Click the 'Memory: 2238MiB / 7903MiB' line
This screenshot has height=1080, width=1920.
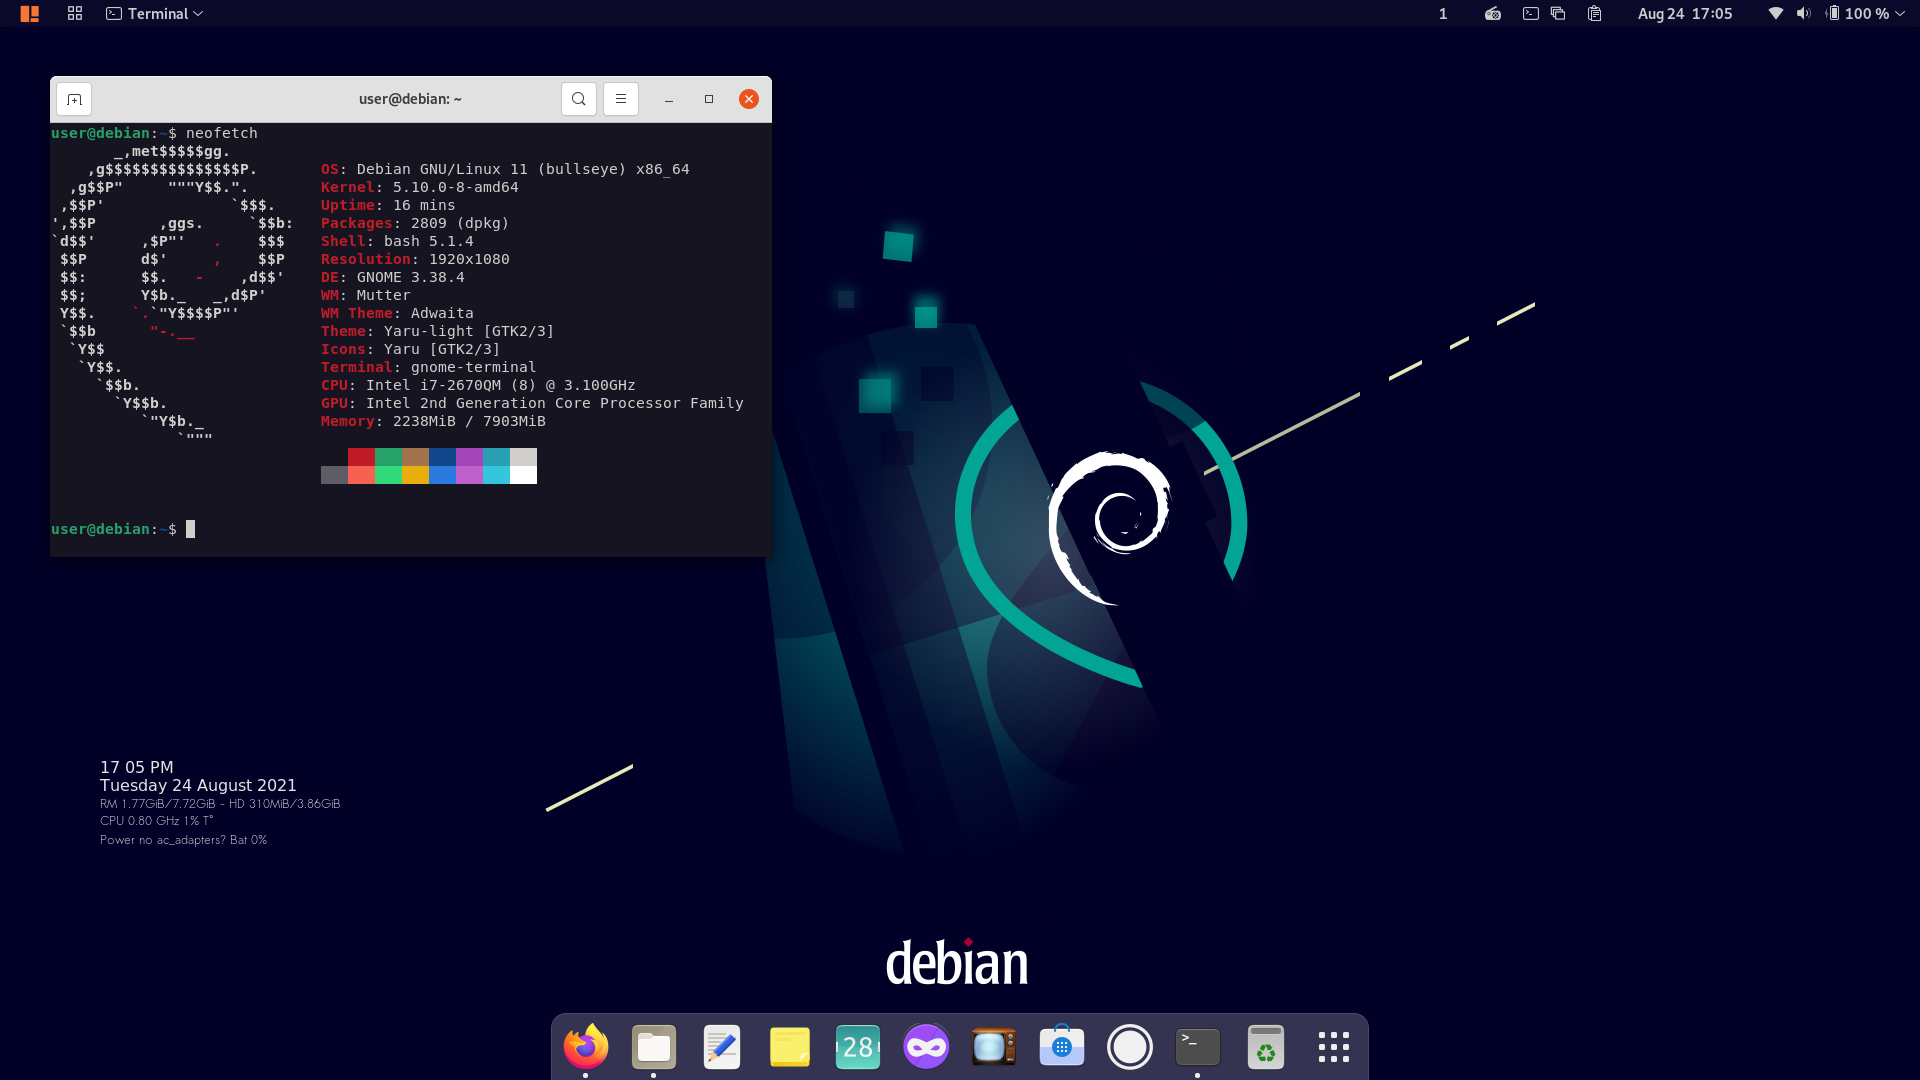pos(433,421)
